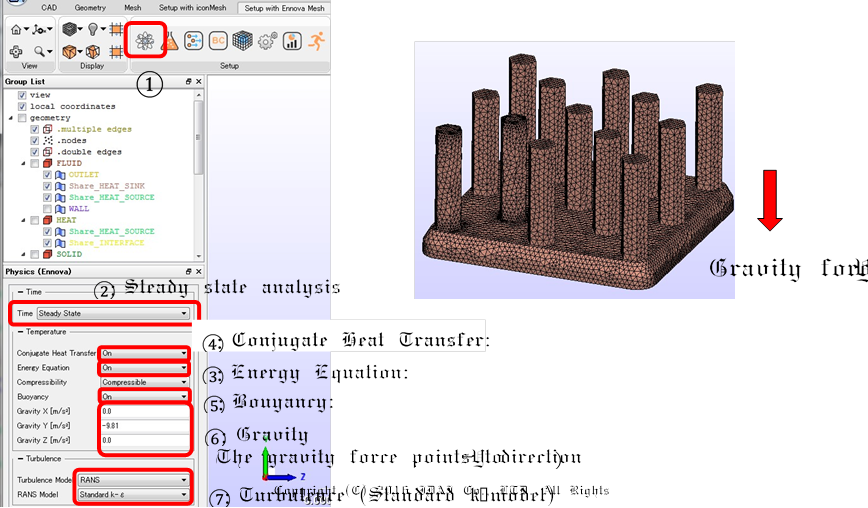
Task: Open the Physics atom icon in Setup
Action: 146,41
